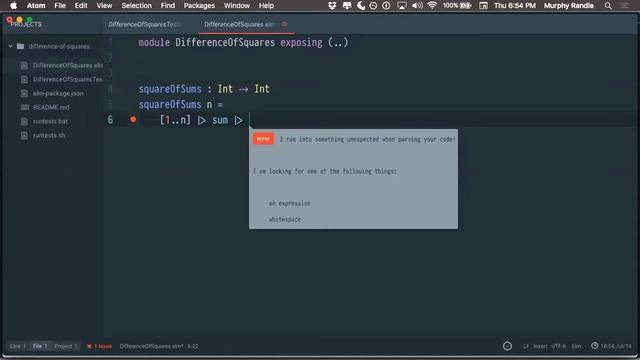Click the '1 Issue' linter indicator
This screenshot has width=640, height=360.
click(99, 346)
